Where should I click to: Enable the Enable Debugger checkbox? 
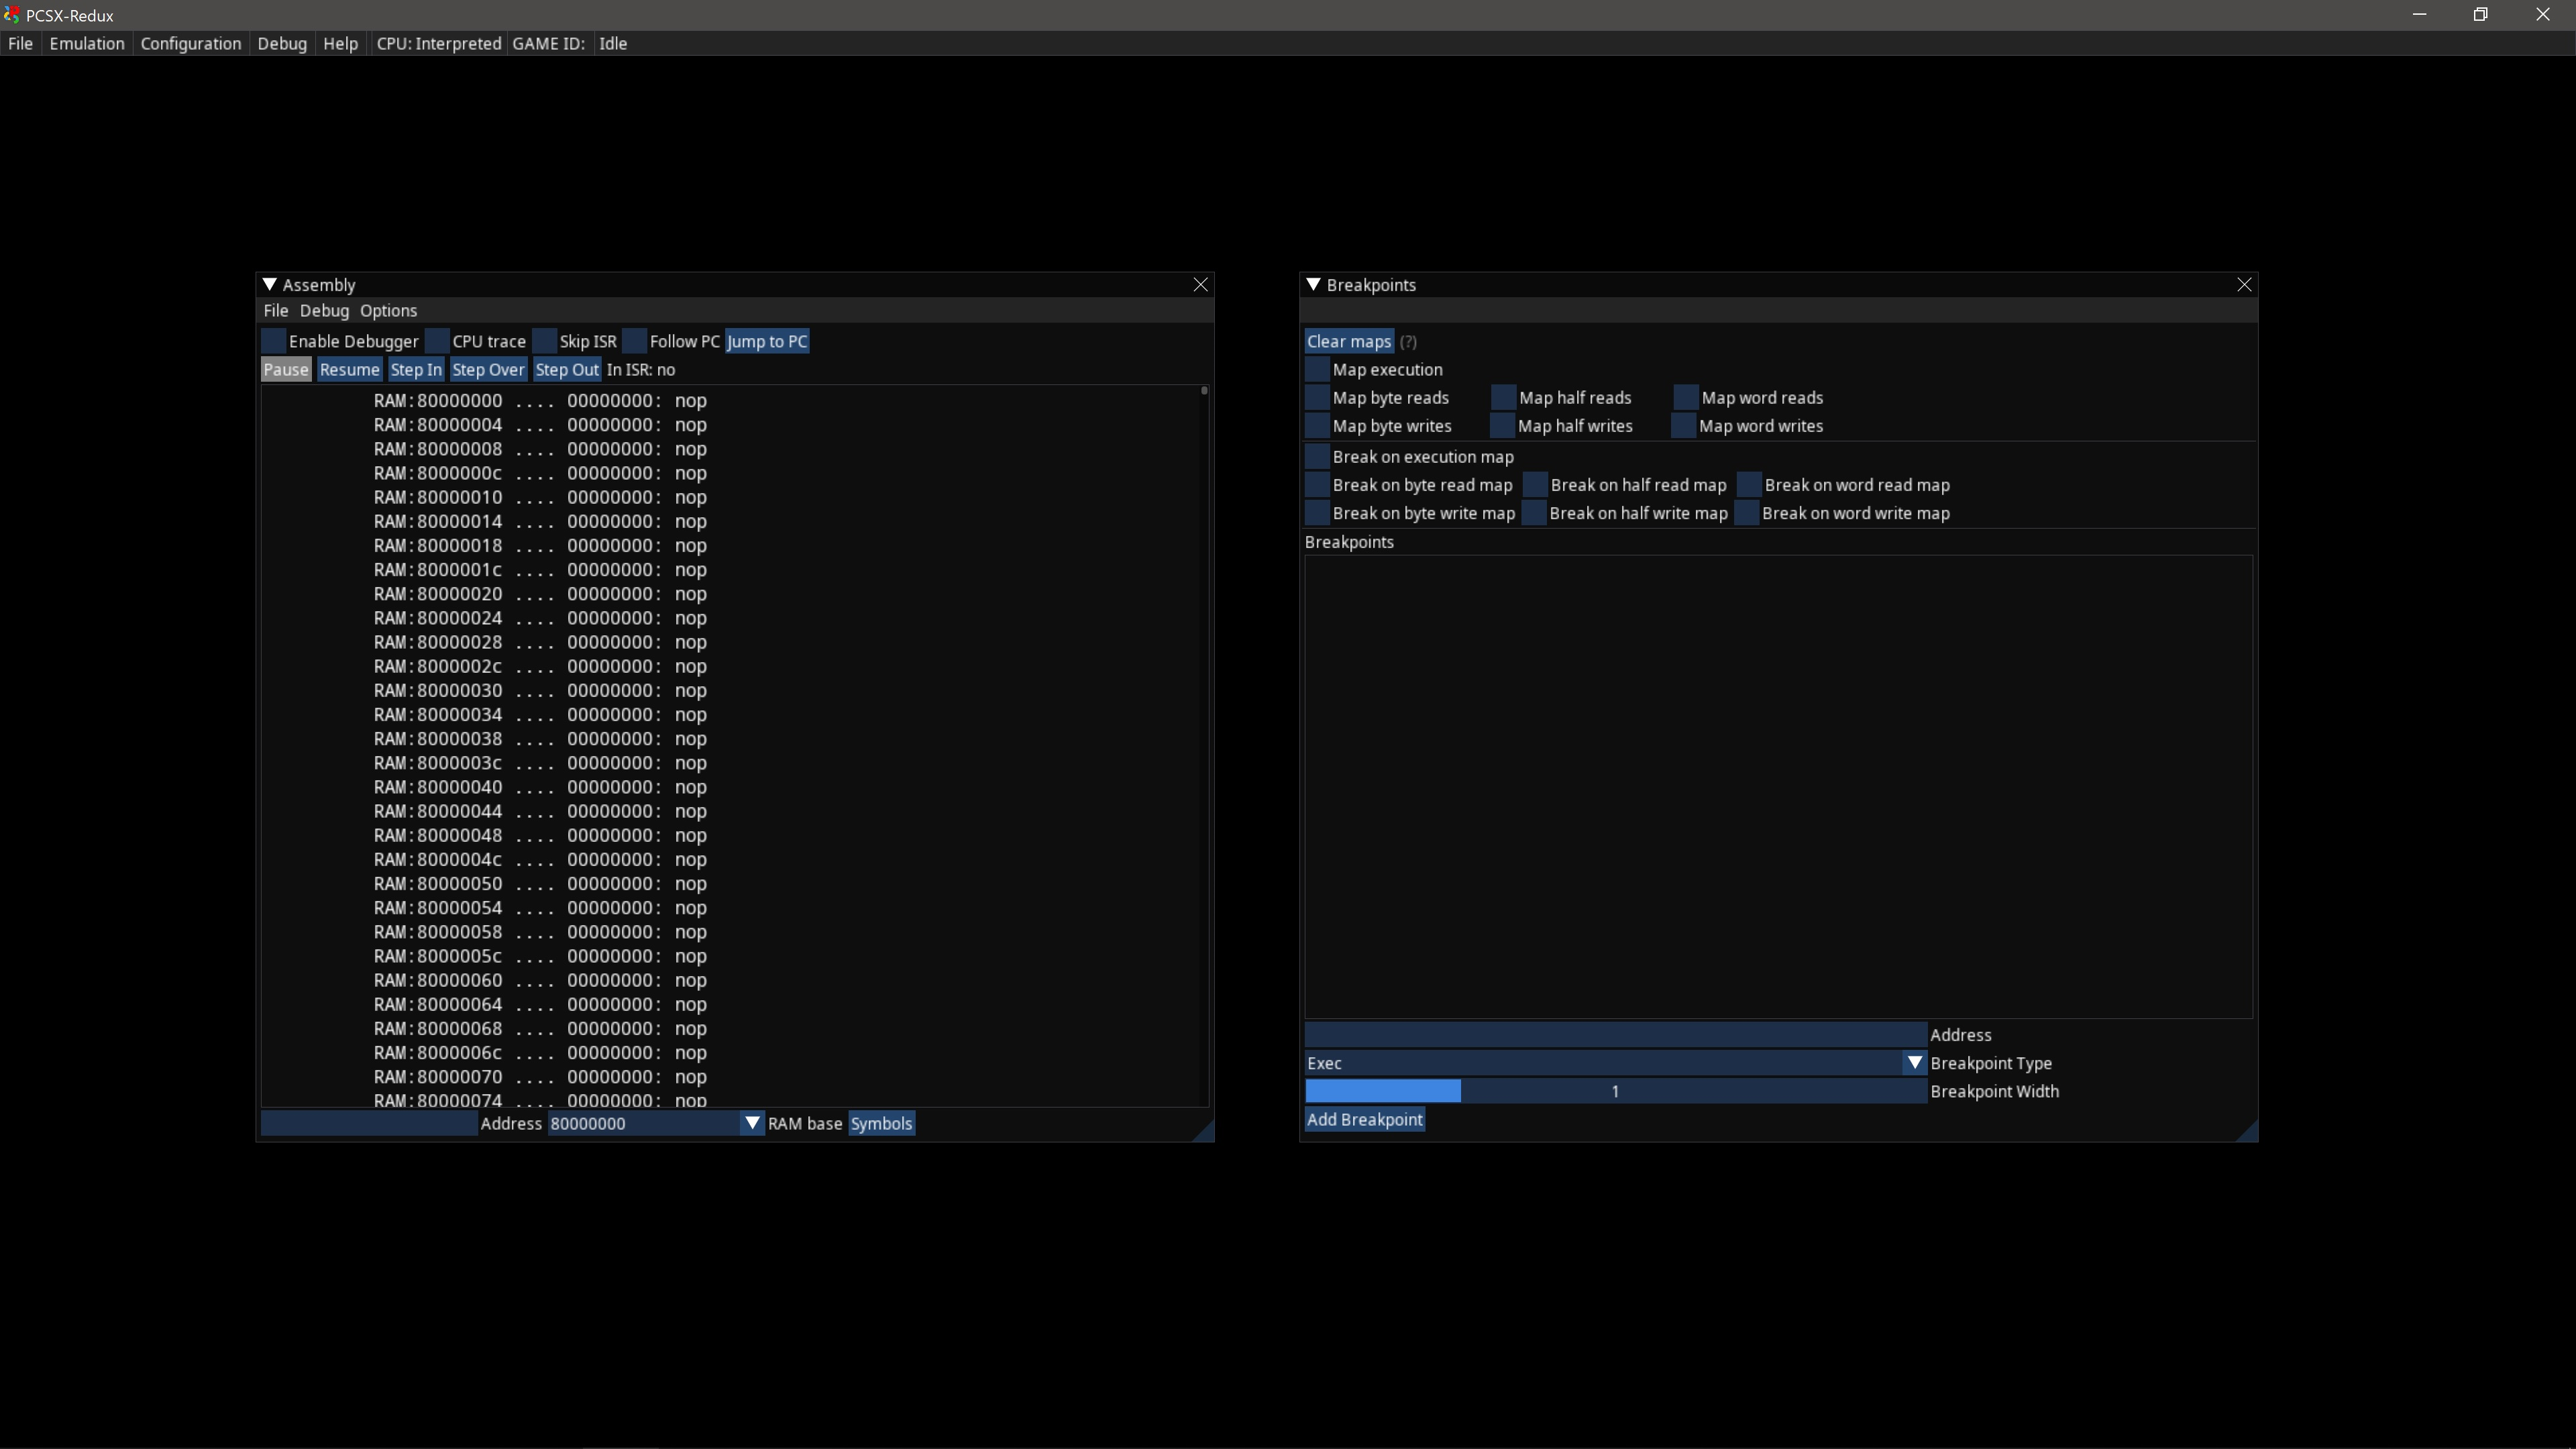pyautogui.click(x=272, y=341)
